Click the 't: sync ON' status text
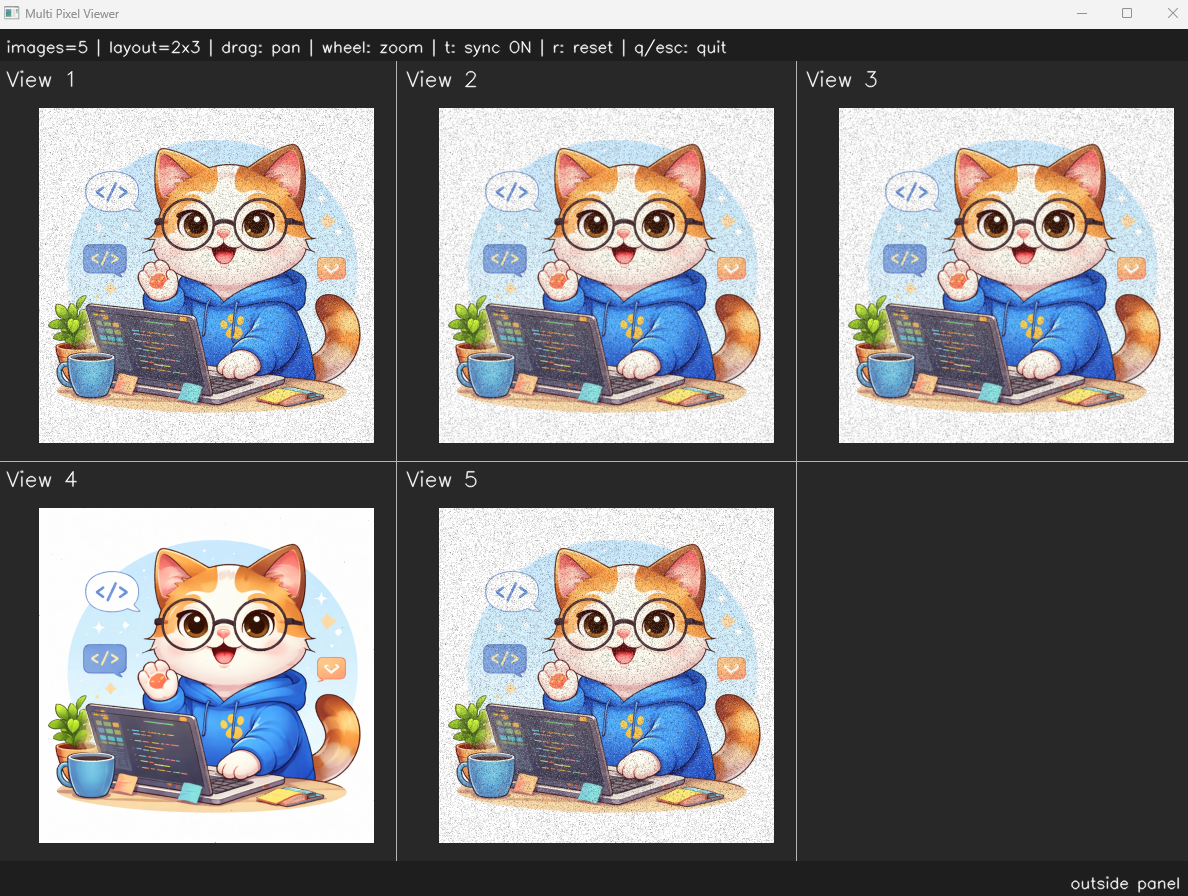Screen dimensions: 1188x896 [488, 48]
